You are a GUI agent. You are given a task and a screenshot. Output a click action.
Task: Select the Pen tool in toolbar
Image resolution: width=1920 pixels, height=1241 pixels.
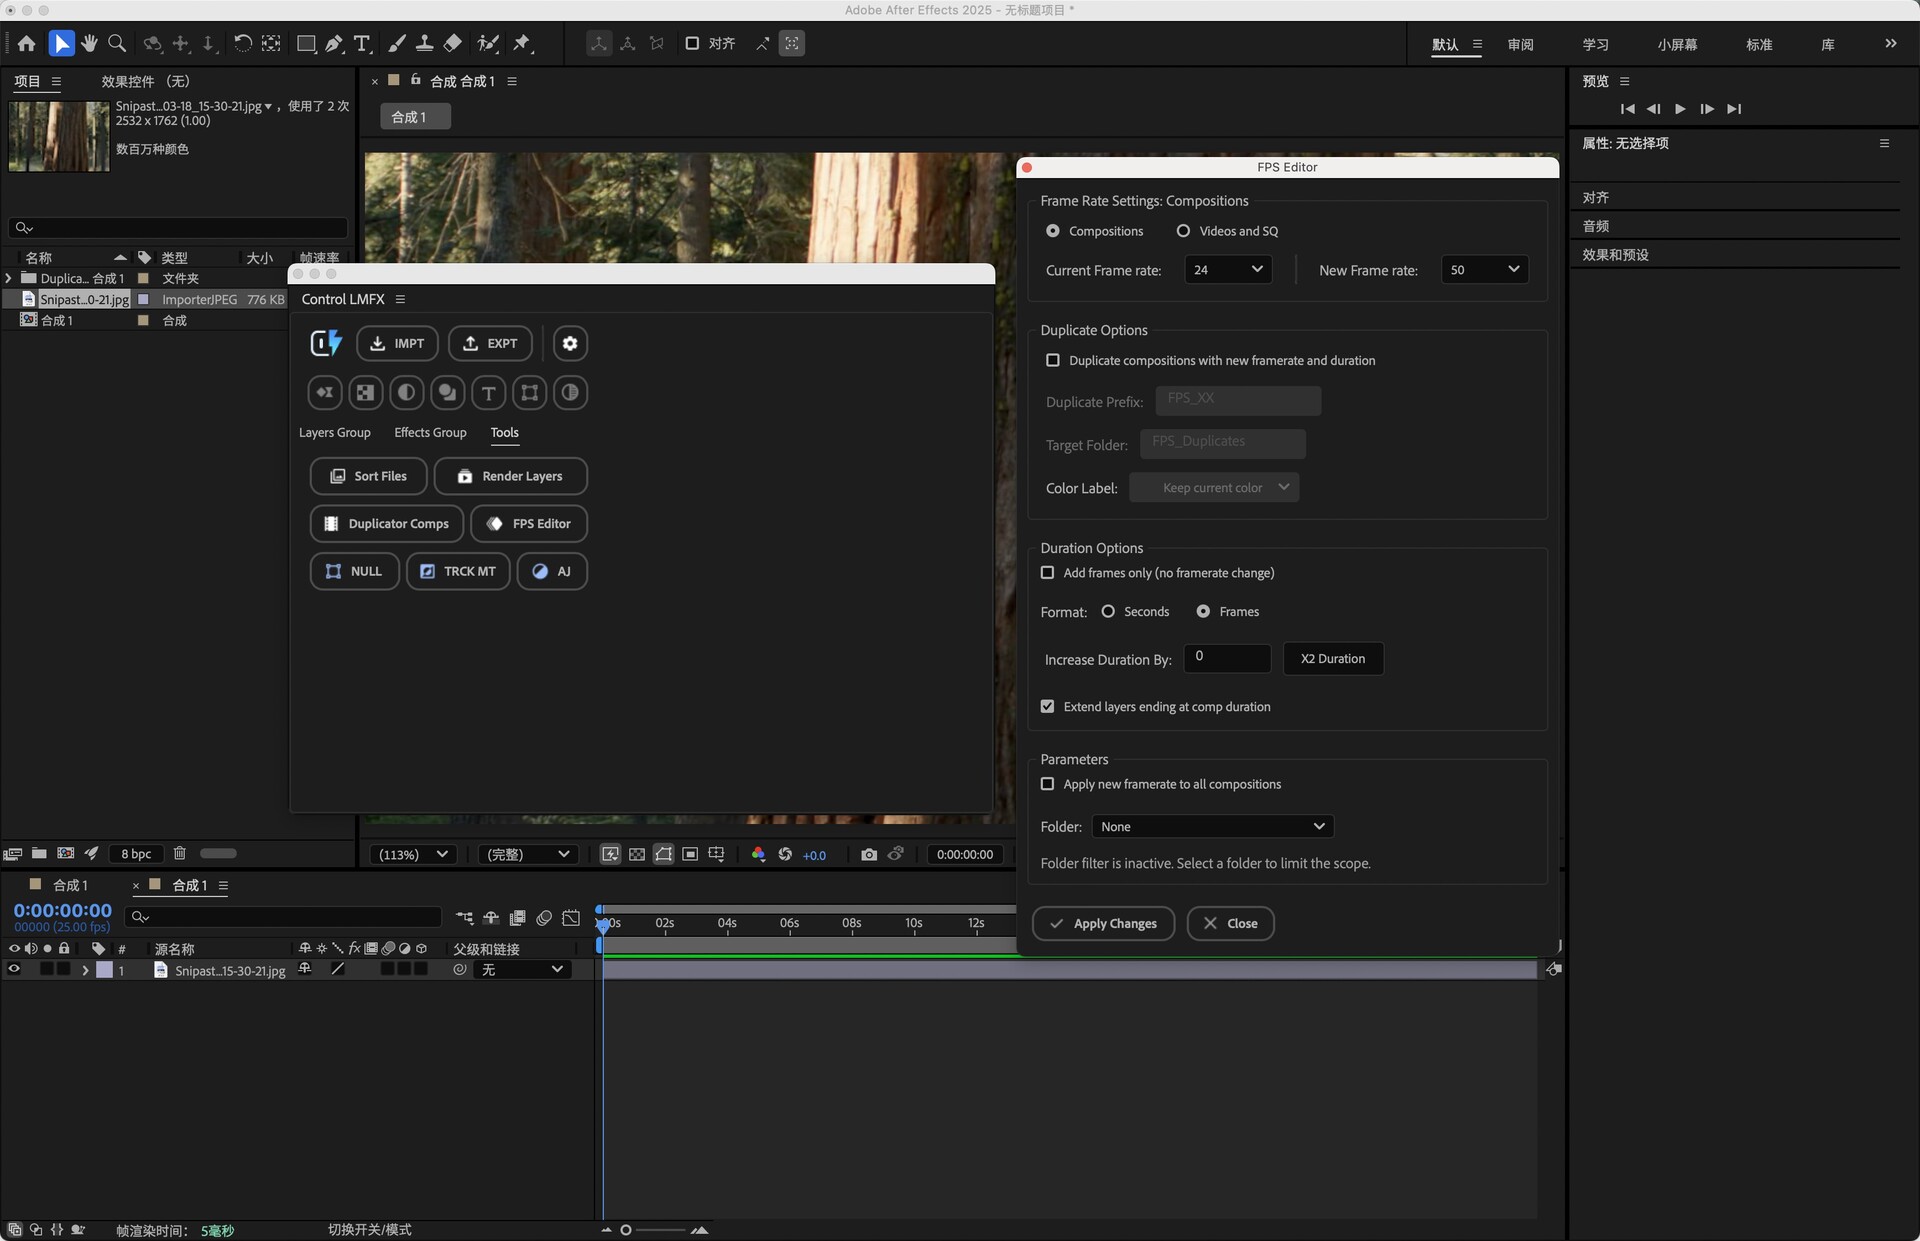(334, 43)
